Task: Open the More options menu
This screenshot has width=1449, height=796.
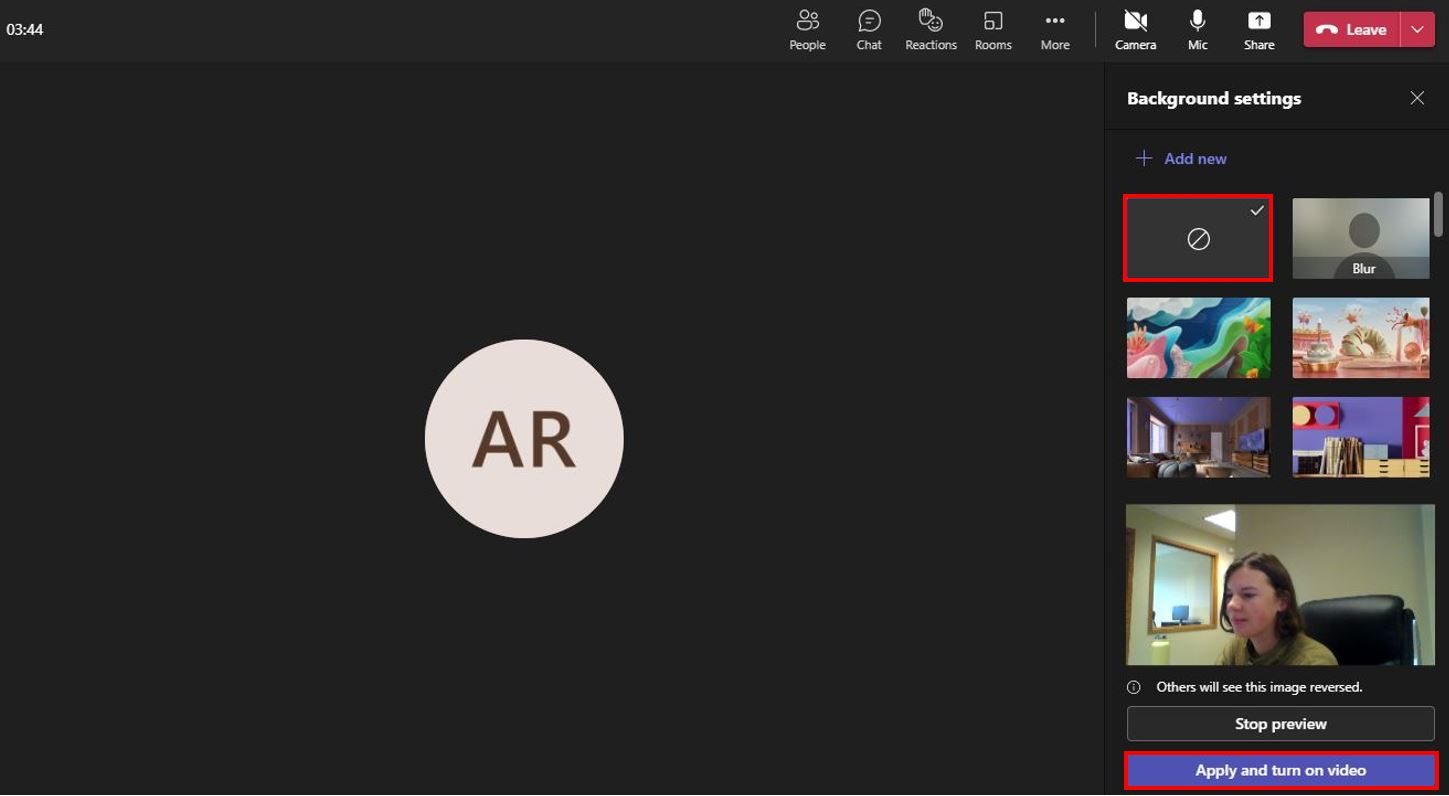Action: tap(1055, 30)
